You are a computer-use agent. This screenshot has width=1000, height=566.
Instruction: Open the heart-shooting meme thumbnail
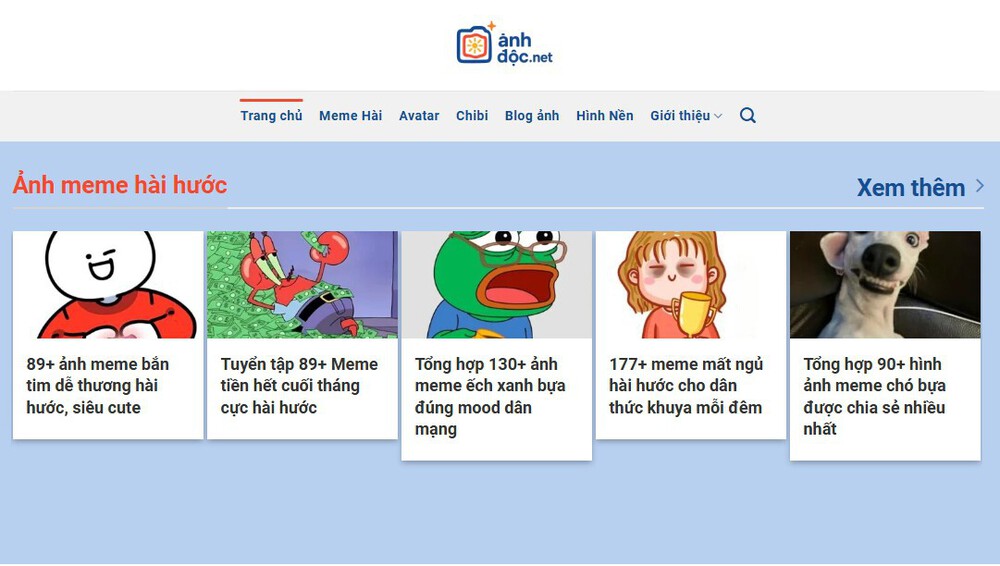click(108, 285)
